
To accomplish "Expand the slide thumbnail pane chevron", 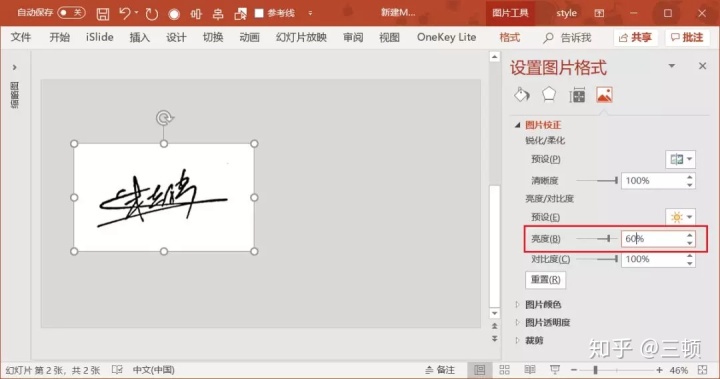I will [15, 68].
